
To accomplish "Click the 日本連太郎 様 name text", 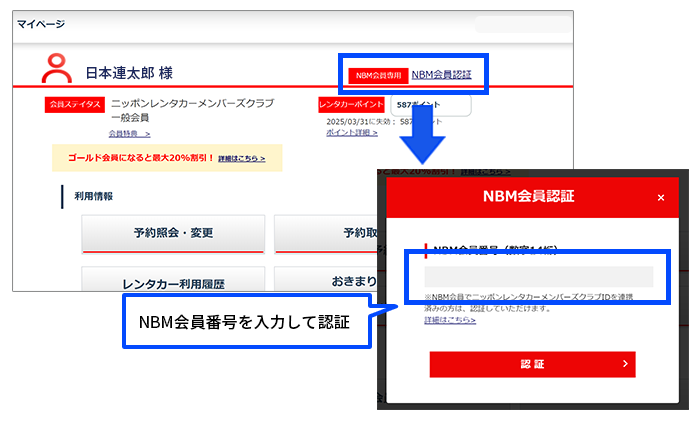I will (x=129, y=73).
